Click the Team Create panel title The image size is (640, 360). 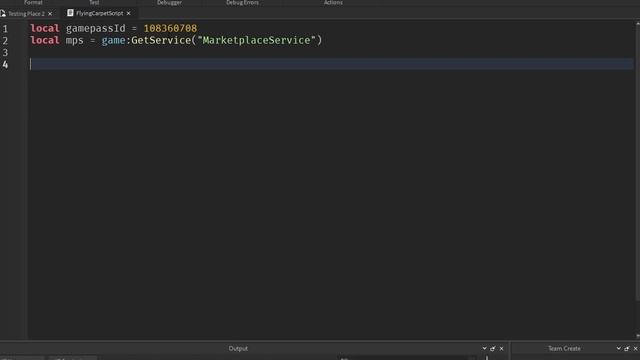point(564,349)
